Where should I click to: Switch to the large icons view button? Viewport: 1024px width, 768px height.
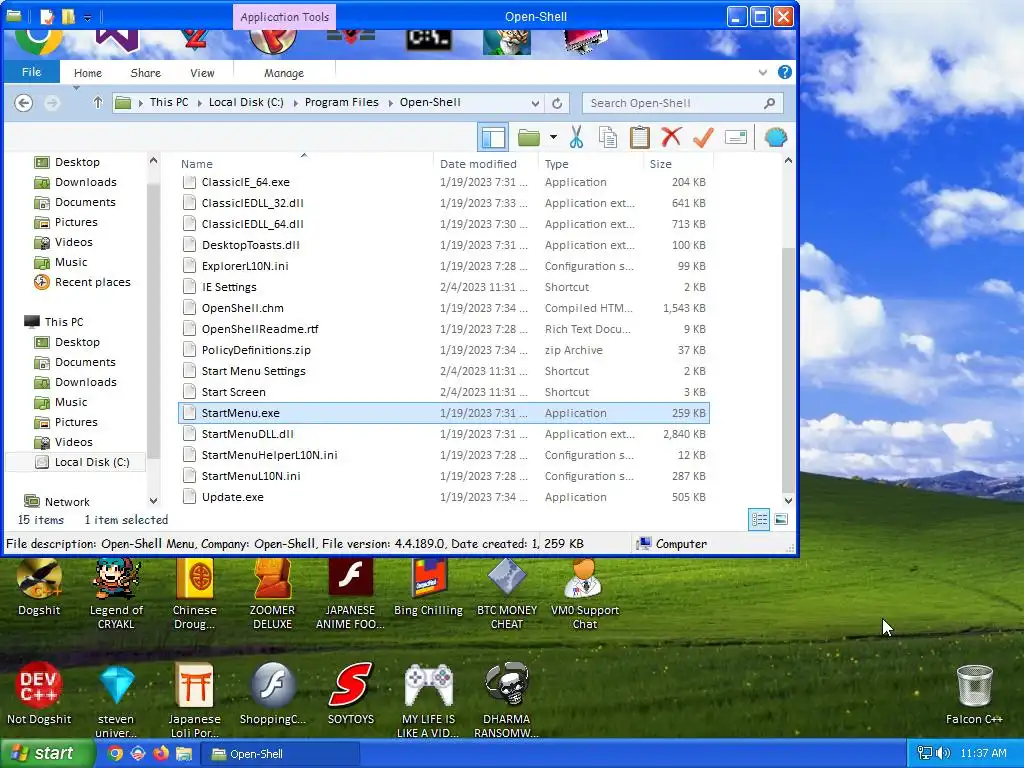(781, 520)
